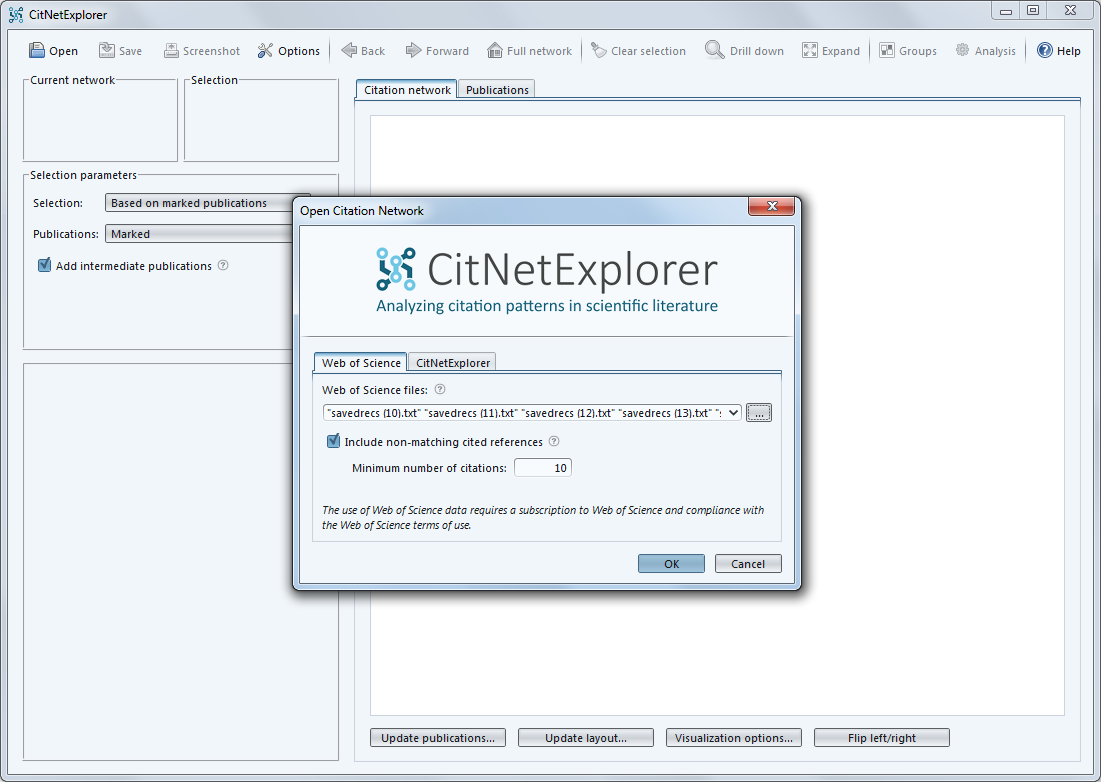Uncheck Include non-matching cited references
The width and height of the screenshot is (1101, 782).
pyautogui.click(x=334, y=441)
